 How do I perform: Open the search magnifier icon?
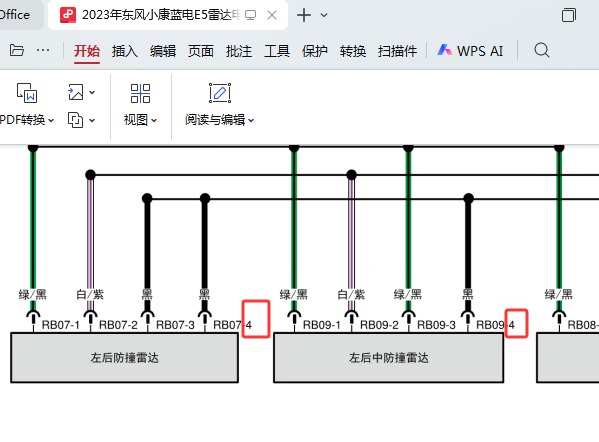coord(542,50)
